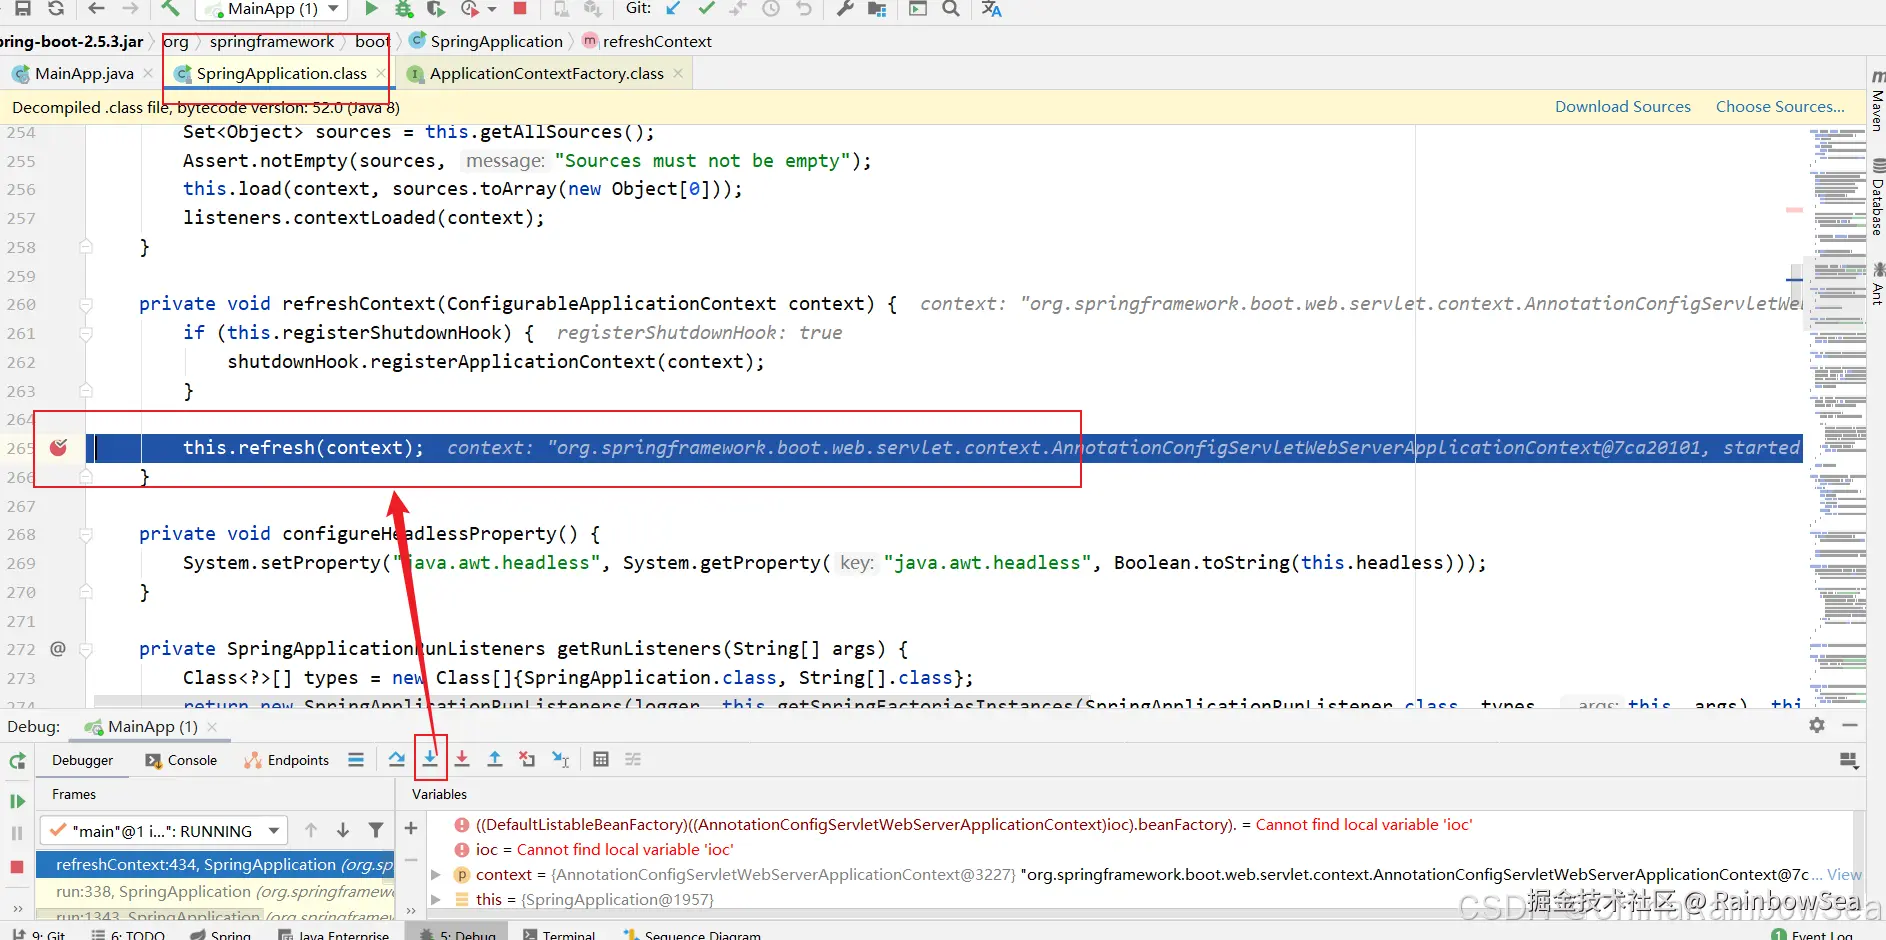Viewport: 1886px width, 940px height.
Task: Open the thread selector showing main RUNNING
Action: coord(164,831)
